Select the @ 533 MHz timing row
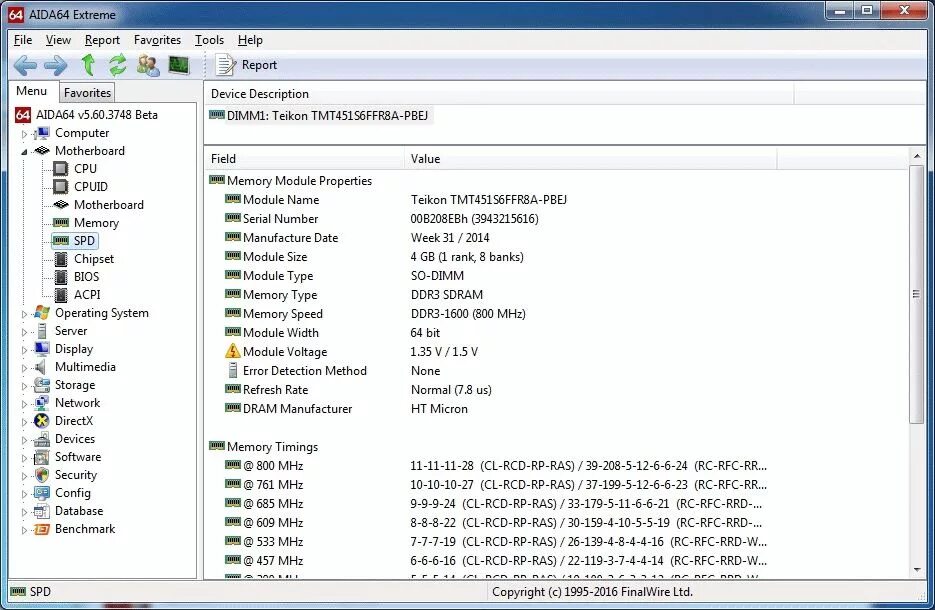 point(495,541)
